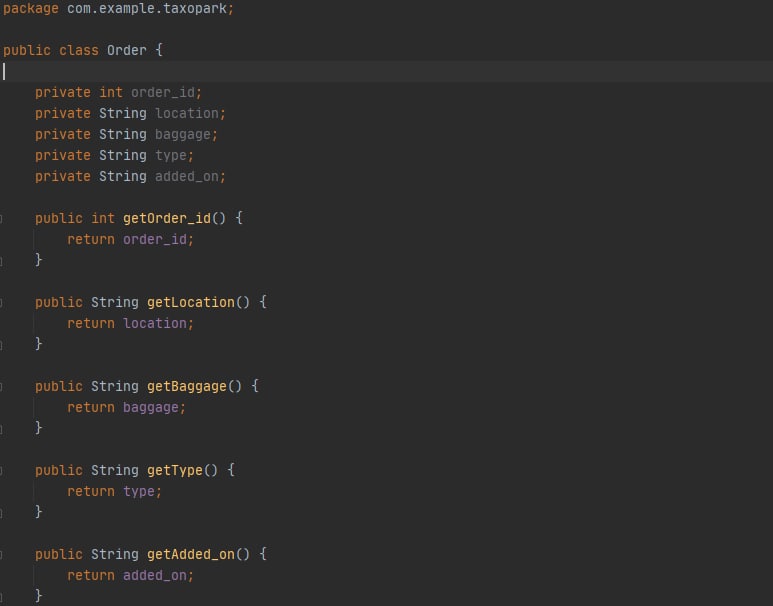
Task: Click 'private' keyword on the added_on field line
Action: 63,177
